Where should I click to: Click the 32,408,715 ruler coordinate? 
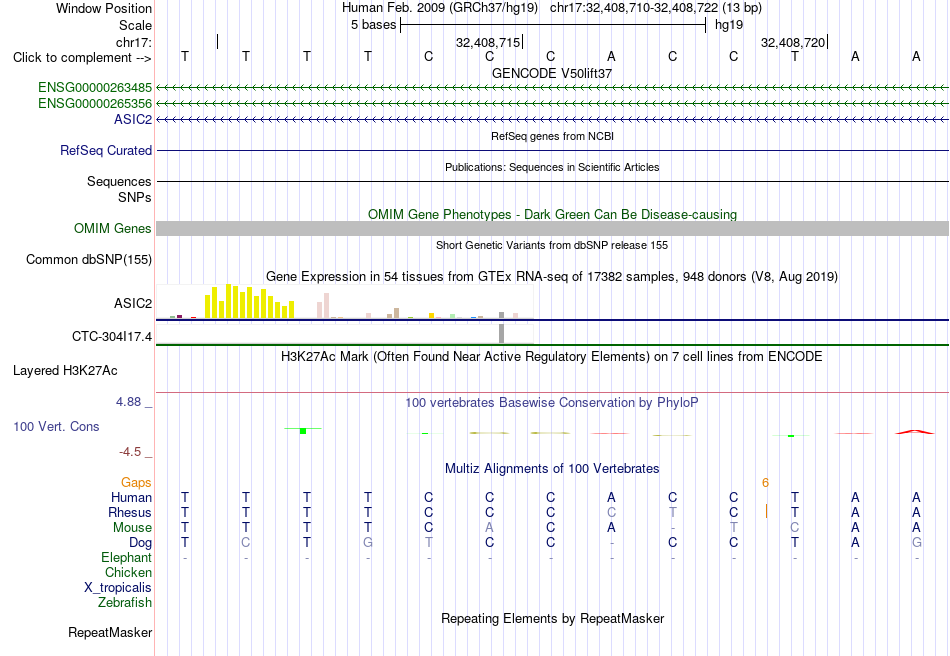click(488, 42)
